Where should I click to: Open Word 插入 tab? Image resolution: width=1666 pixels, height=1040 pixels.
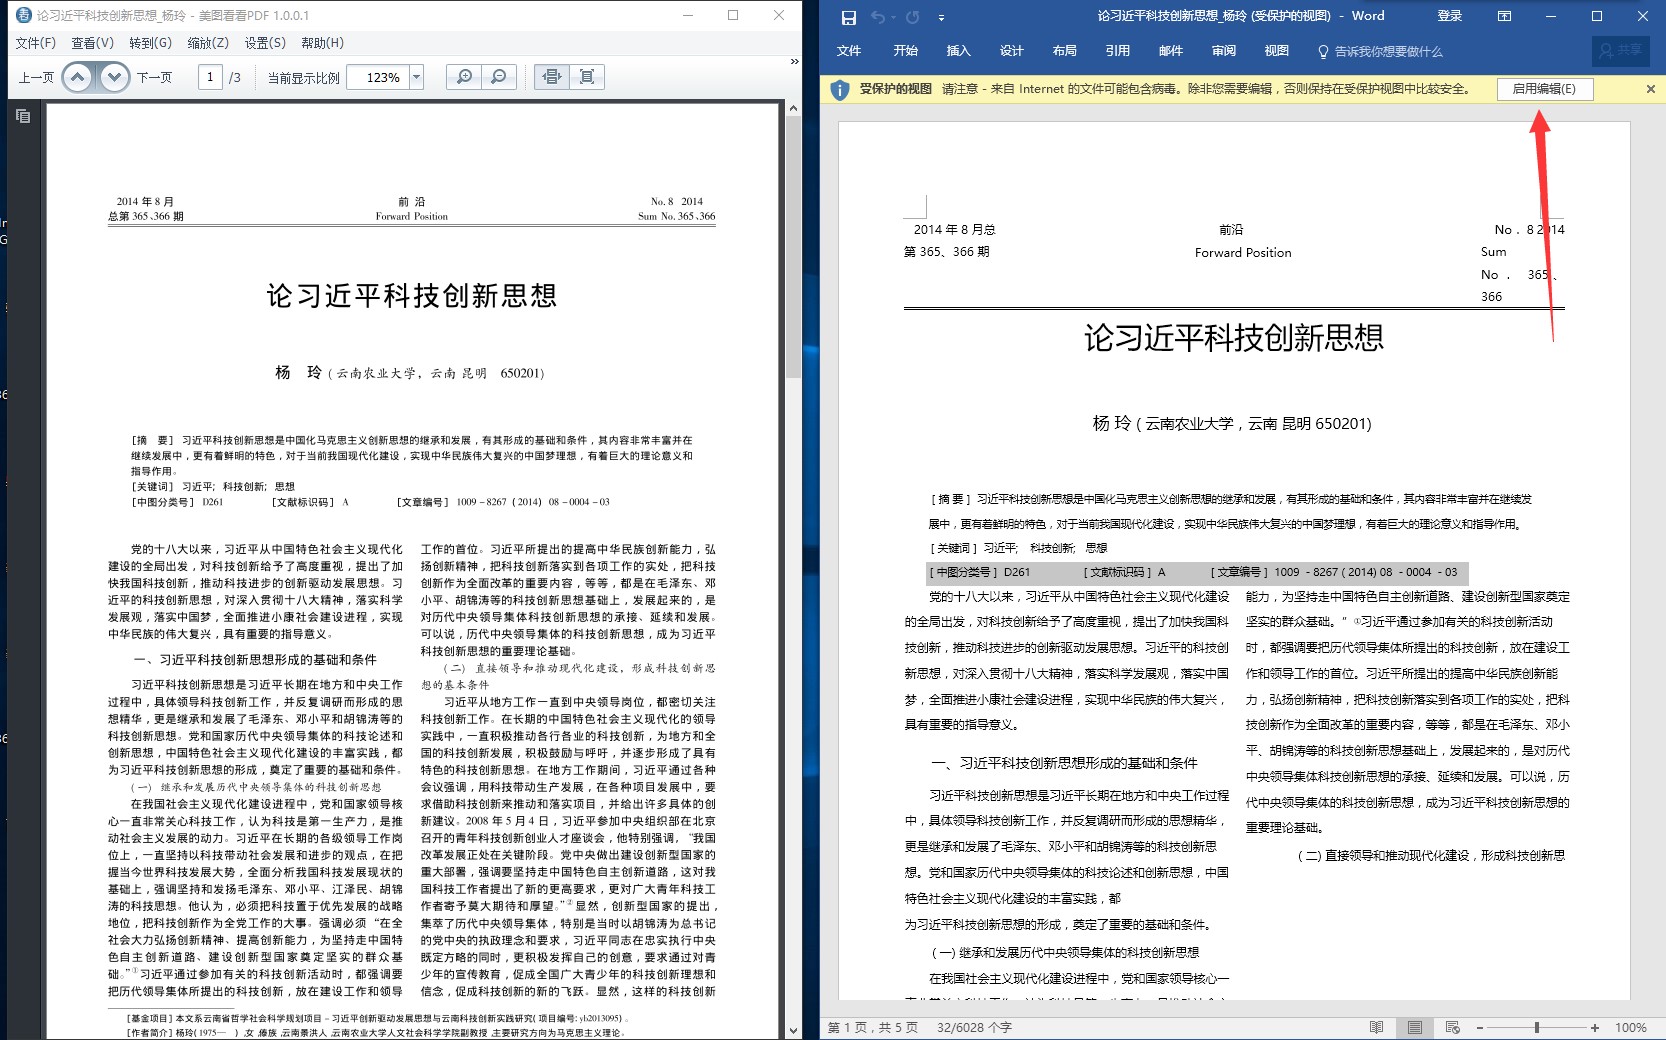[959, 51]
